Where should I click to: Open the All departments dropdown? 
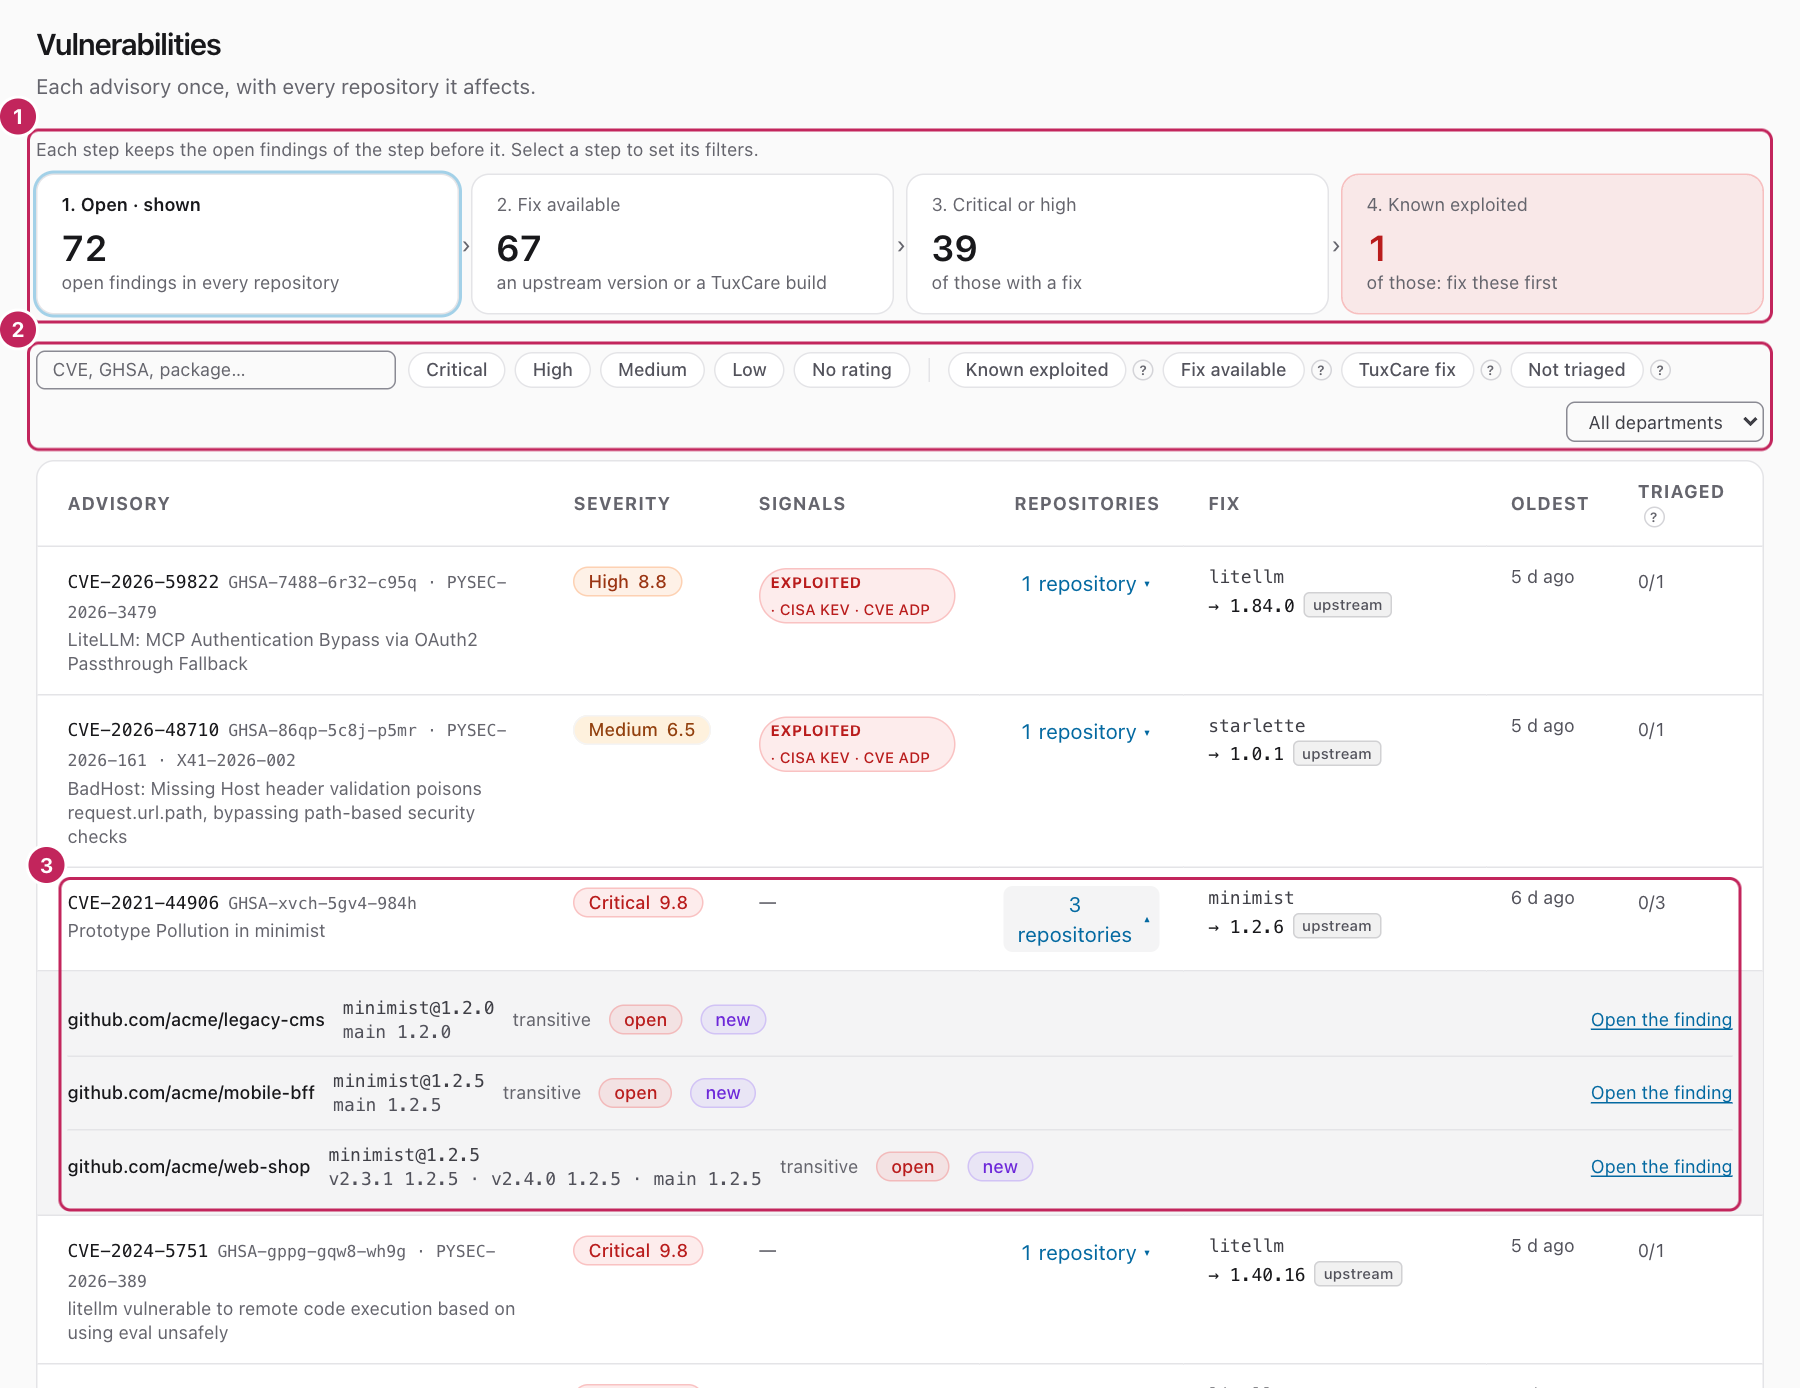tap(1664, 422)
